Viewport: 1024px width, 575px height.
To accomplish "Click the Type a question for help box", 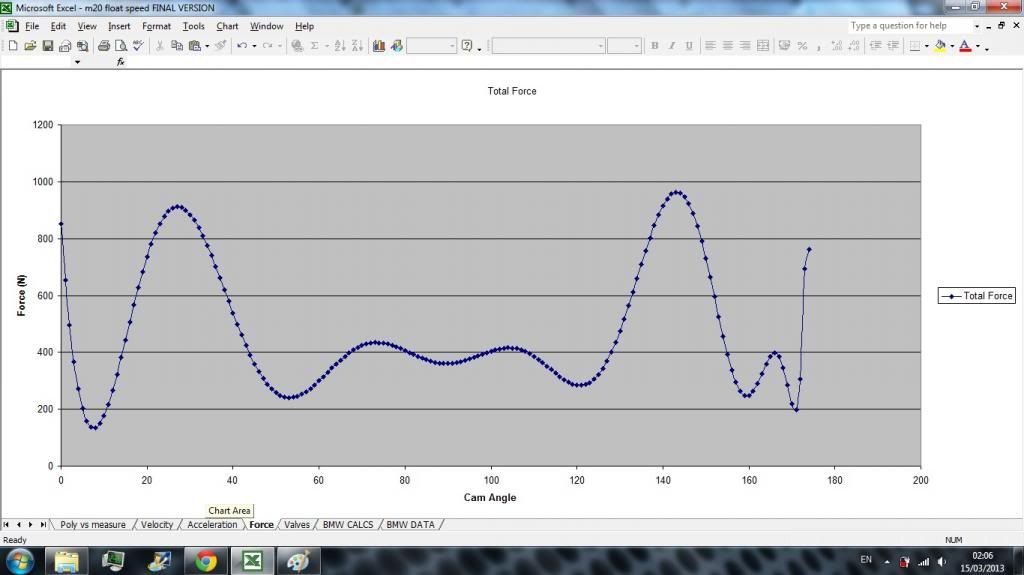I will (x=908, y=26).
